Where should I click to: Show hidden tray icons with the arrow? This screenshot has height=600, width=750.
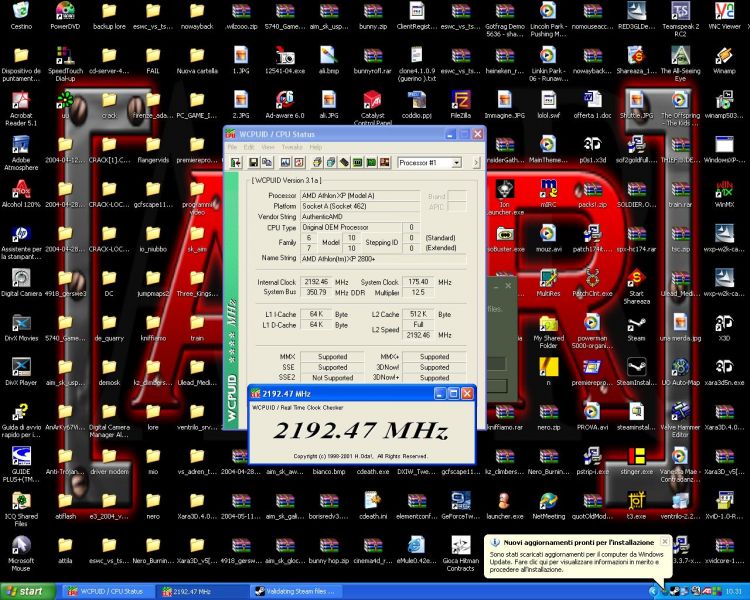tap(652, 591)
